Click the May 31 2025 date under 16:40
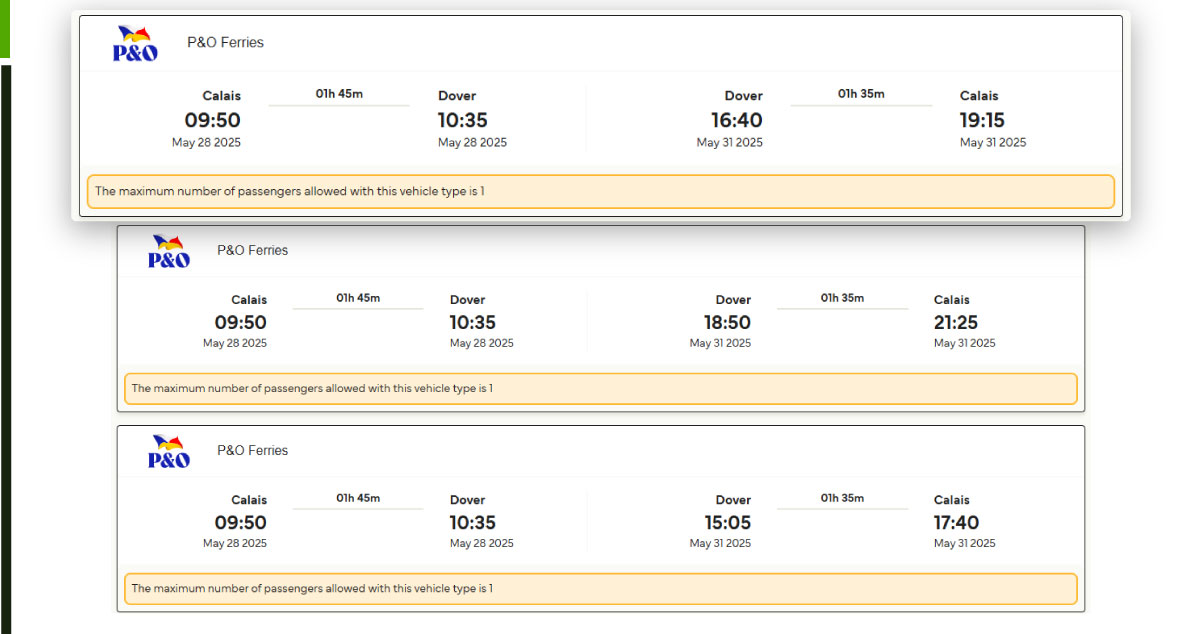 (x=729, y=143)
